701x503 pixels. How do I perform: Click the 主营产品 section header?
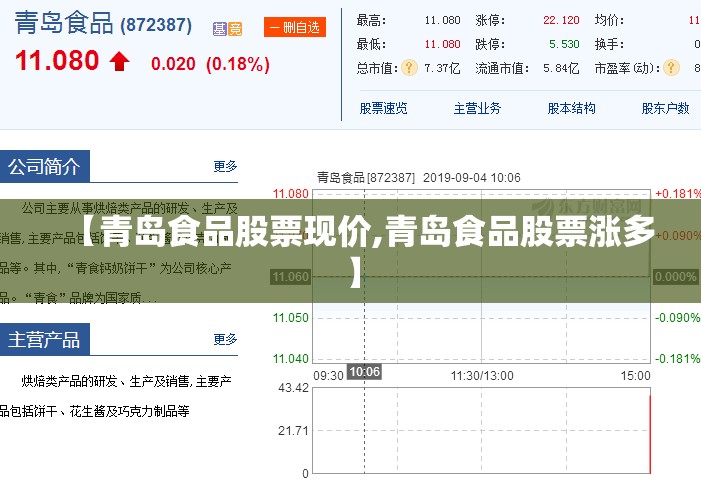click(45, 339)
